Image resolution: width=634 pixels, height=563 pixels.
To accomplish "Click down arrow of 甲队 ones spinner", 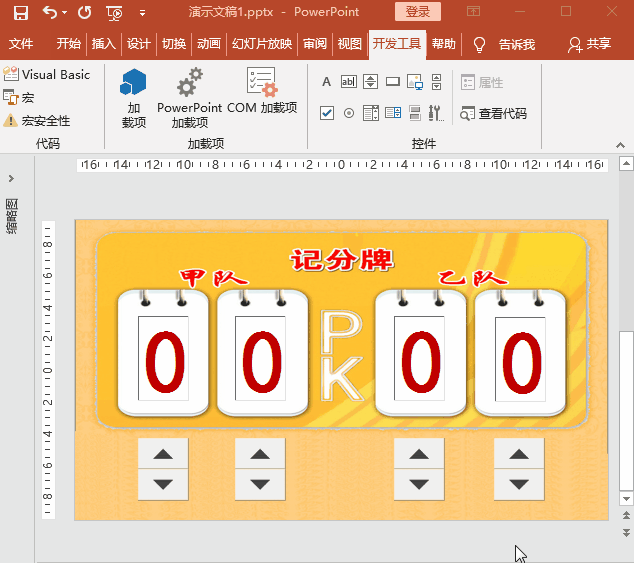I will pyautogui.click(x=260, y=485).
